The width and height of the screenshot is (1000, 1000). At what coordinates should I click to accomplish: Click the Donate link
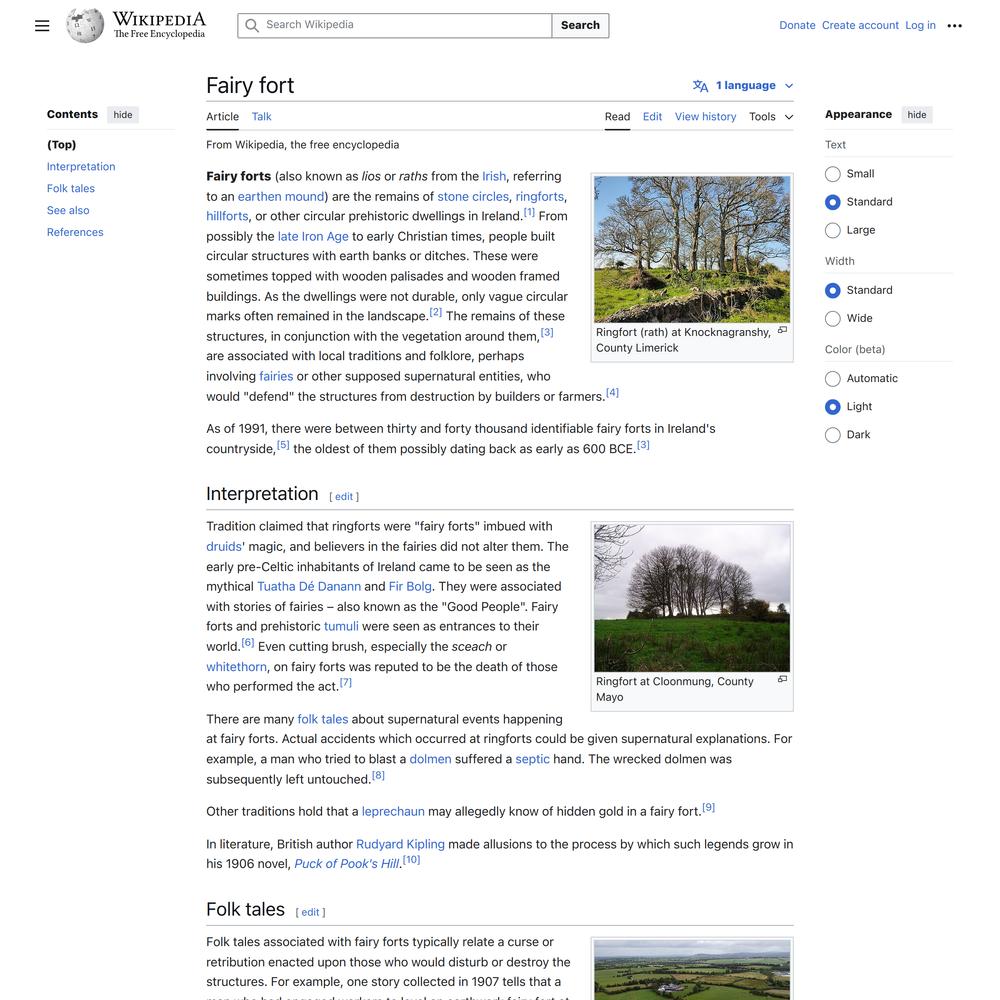pos(797,26)
